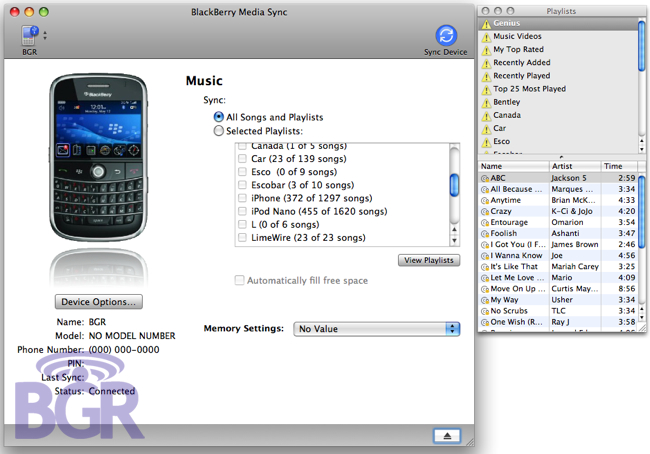Click the songs table scrollbar thumb
650x454 pixels.
coord(642,212)
